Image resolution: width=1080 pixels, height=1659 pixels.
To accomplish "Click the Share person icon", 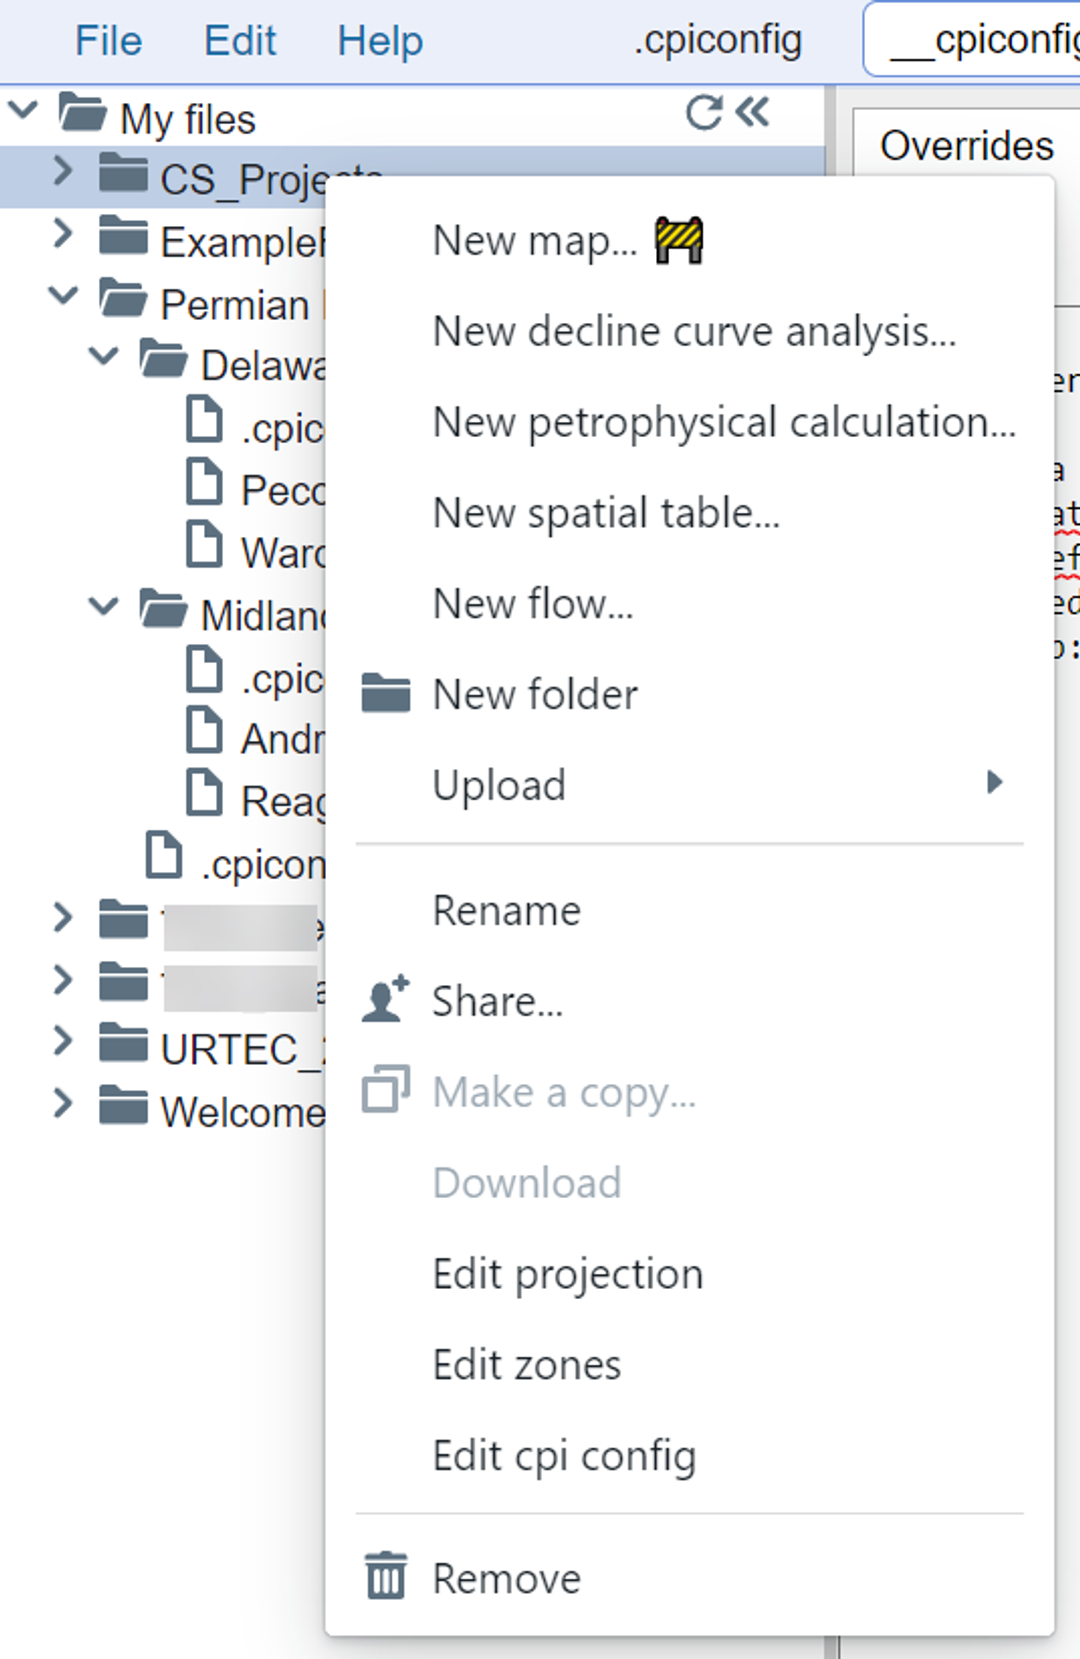I will 385,1000.
